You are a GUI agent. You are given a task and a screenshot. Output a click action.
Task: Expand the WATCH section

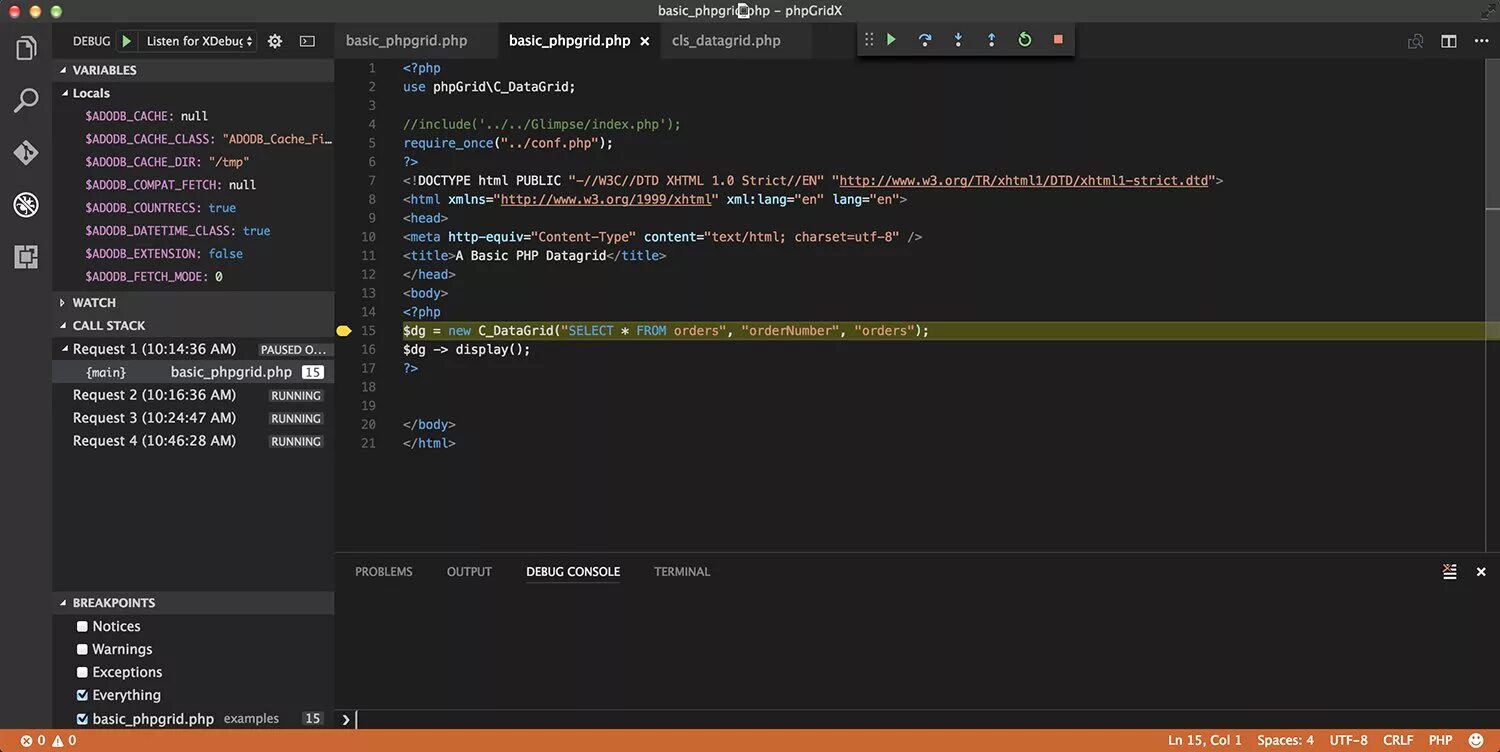coord(193,302)
